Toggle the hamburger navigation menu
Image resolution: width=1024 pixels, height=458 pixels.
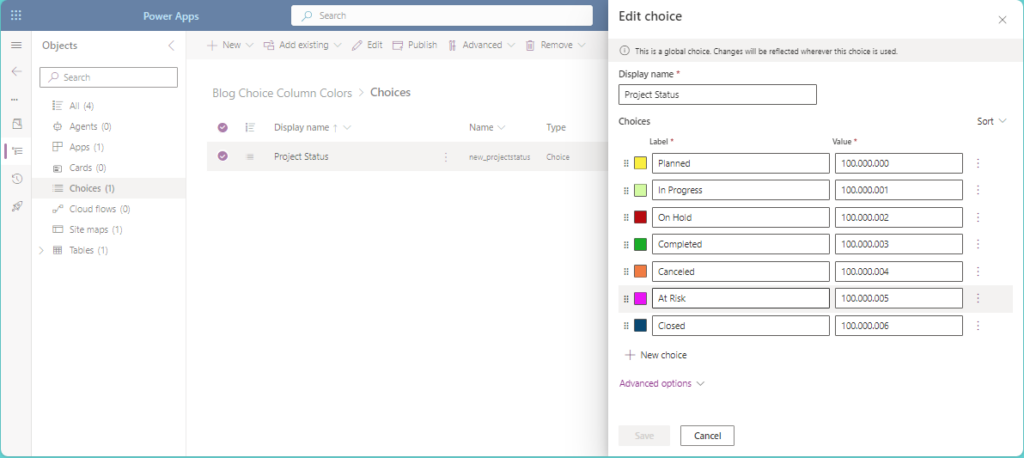16,45
